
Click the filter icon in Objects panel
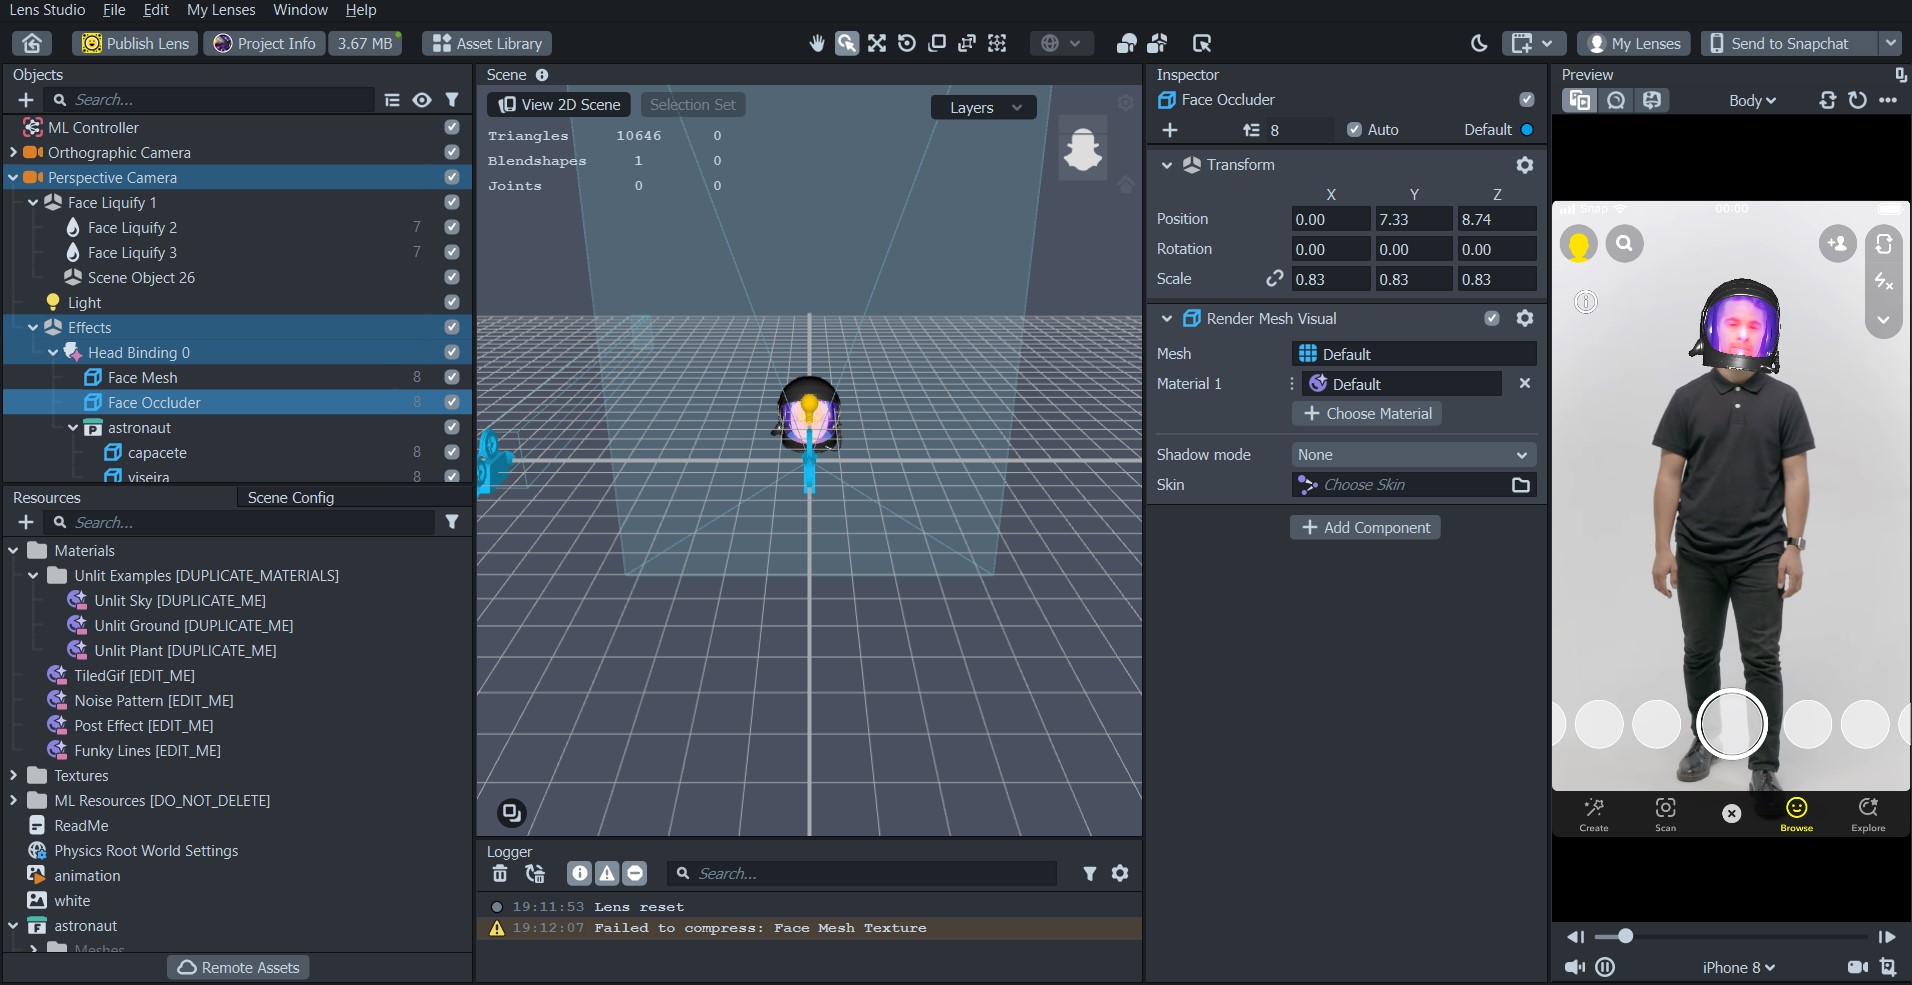[x=452, y=100]
